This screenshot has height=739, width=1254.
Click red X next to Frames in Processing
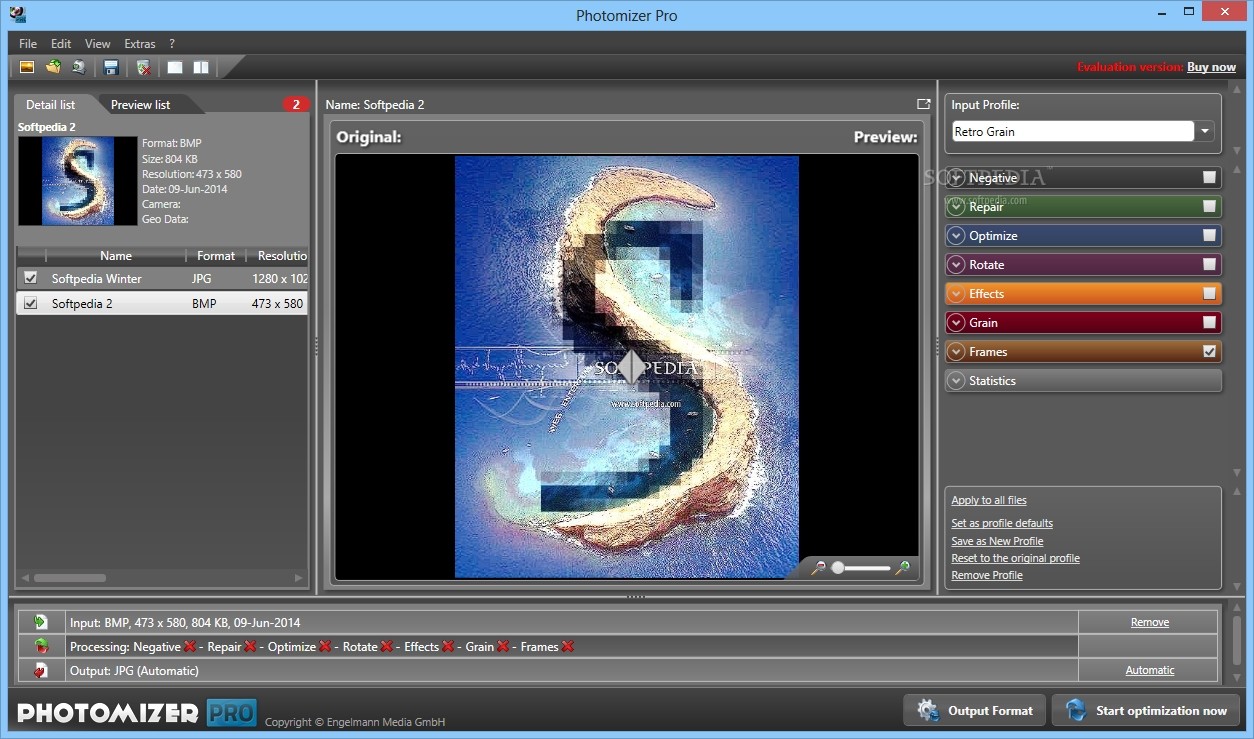567,647
